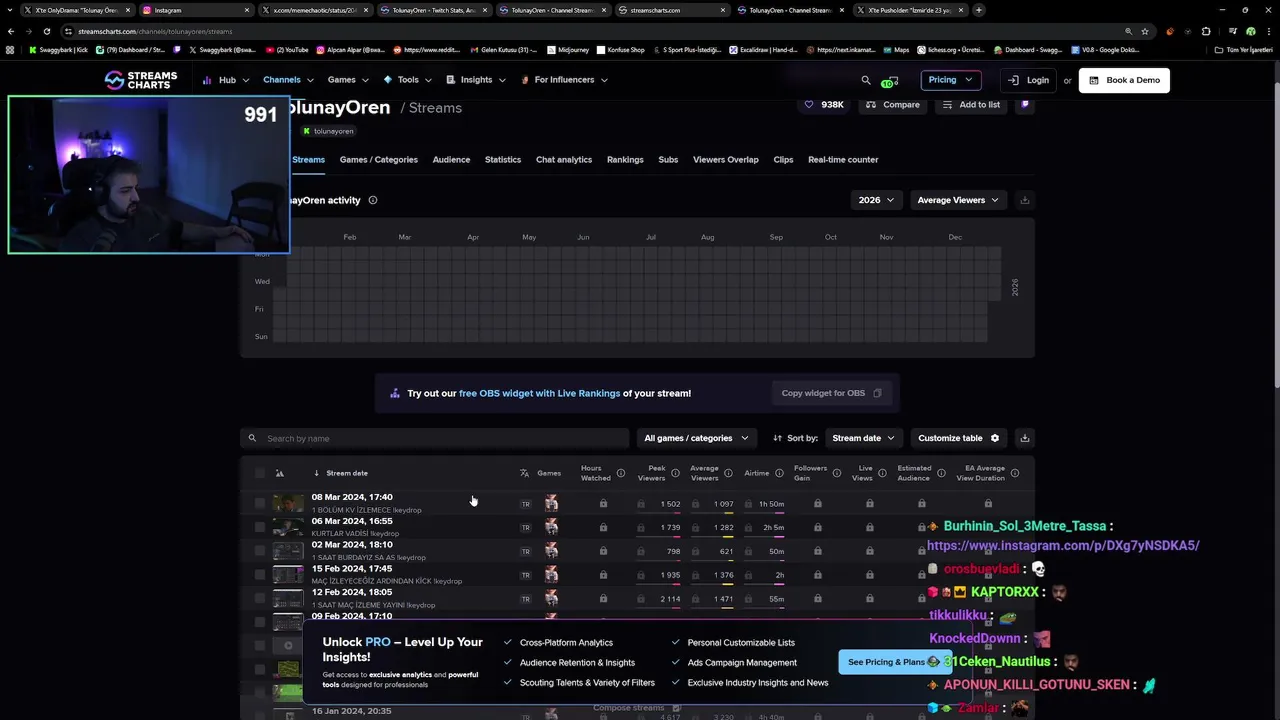1280x720 pixels.
Task: Click the Streams Charts logo
Action: (x=141, y=80)
